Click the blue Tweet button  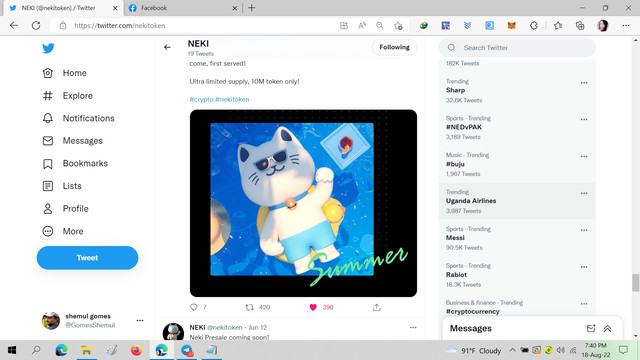pos(87,258)
